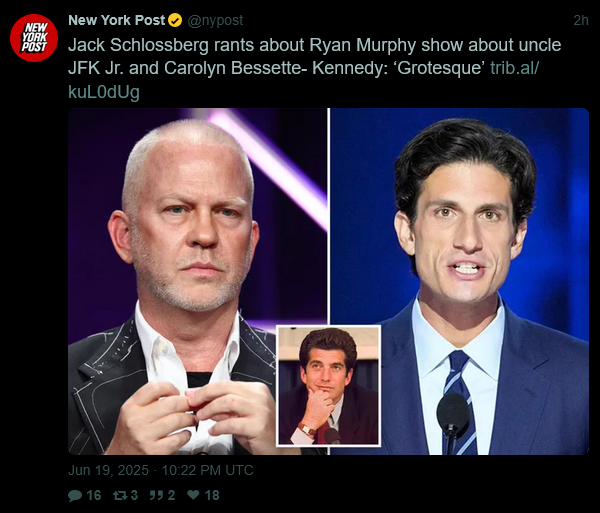Open replies via the speech bubble icon
The image size is (600, 513).
75,495
